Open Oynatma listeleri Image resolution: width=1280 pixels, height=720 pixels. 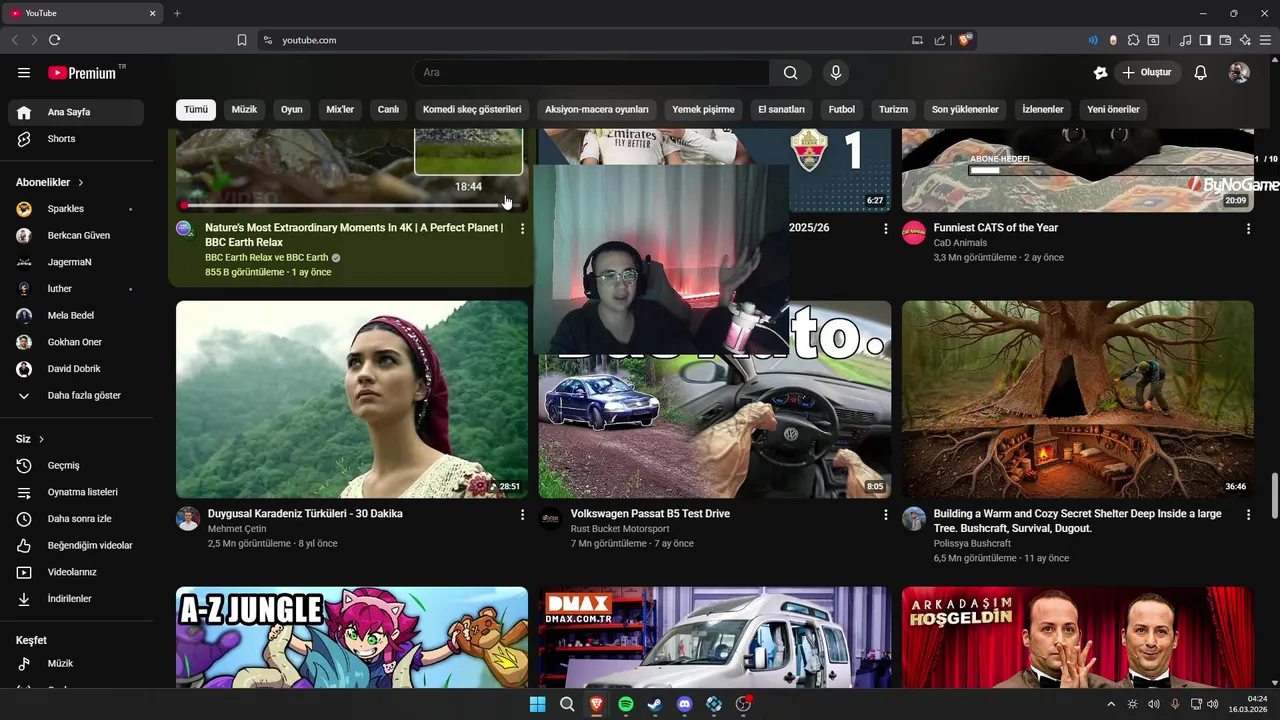tap(76, 492)
